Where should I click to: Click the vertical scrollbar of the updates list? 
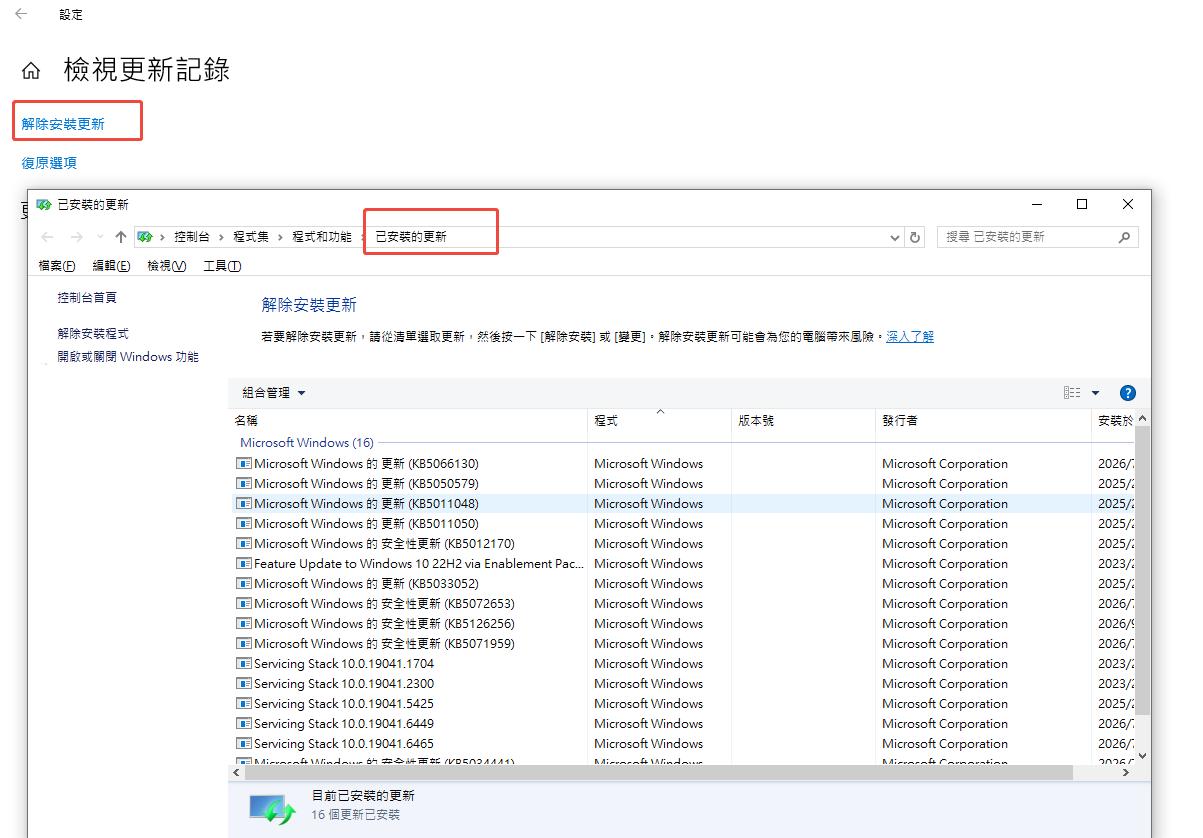coord(1143,570)
